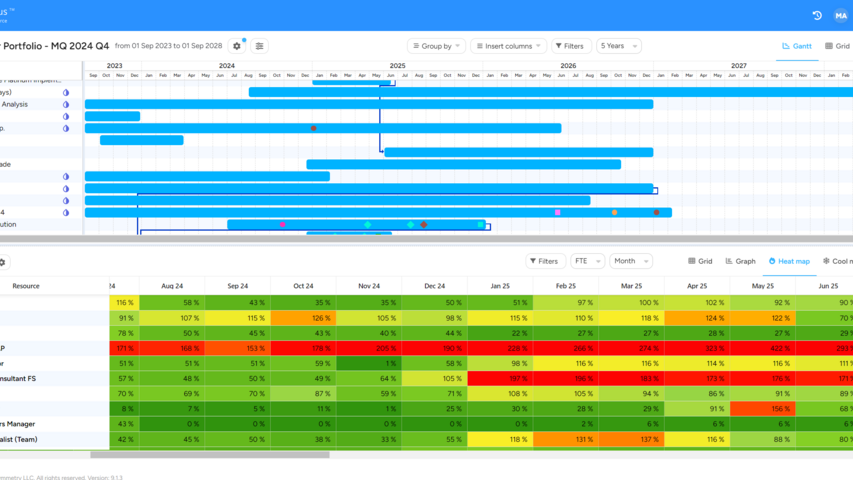Image resolution: width=853 pixels, height=480 pixels.
Task: Click the top Filters button
Action: [570, 46]
